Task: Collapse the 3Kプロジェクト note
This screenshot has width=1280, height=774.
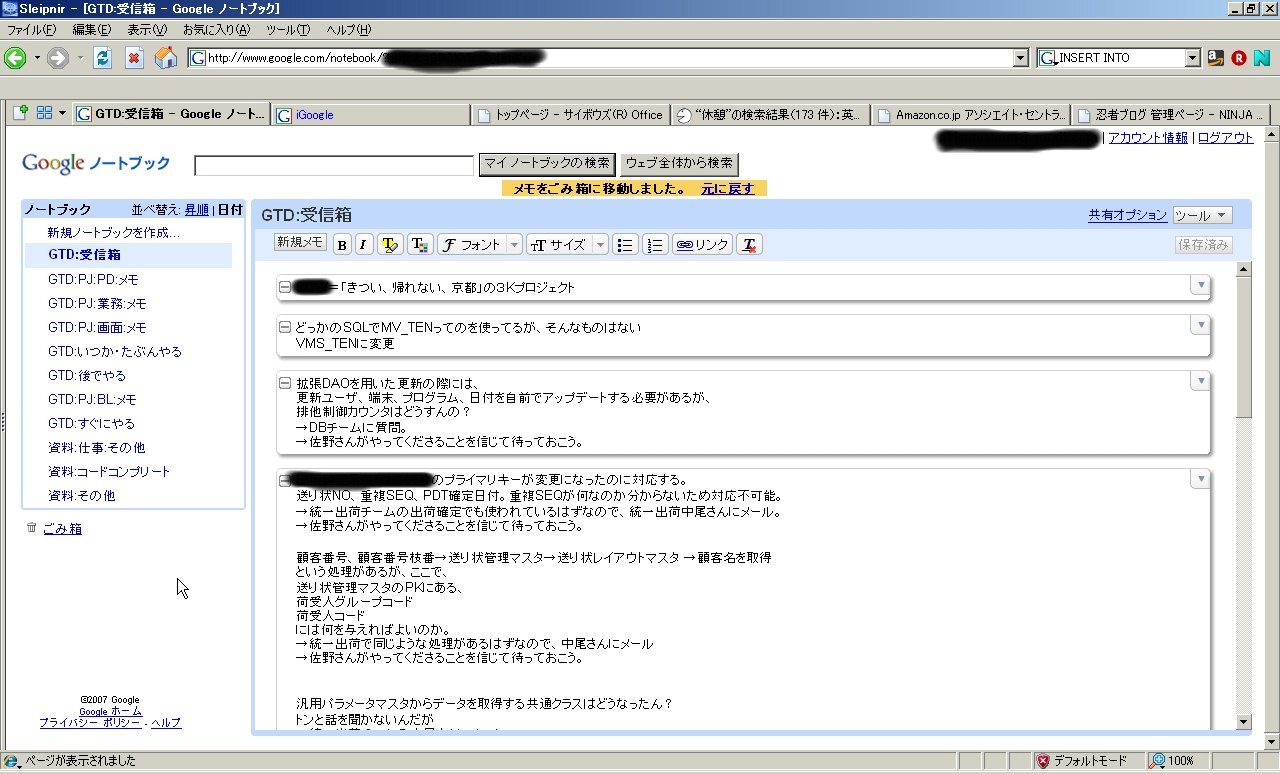Action: pos(285,288)
